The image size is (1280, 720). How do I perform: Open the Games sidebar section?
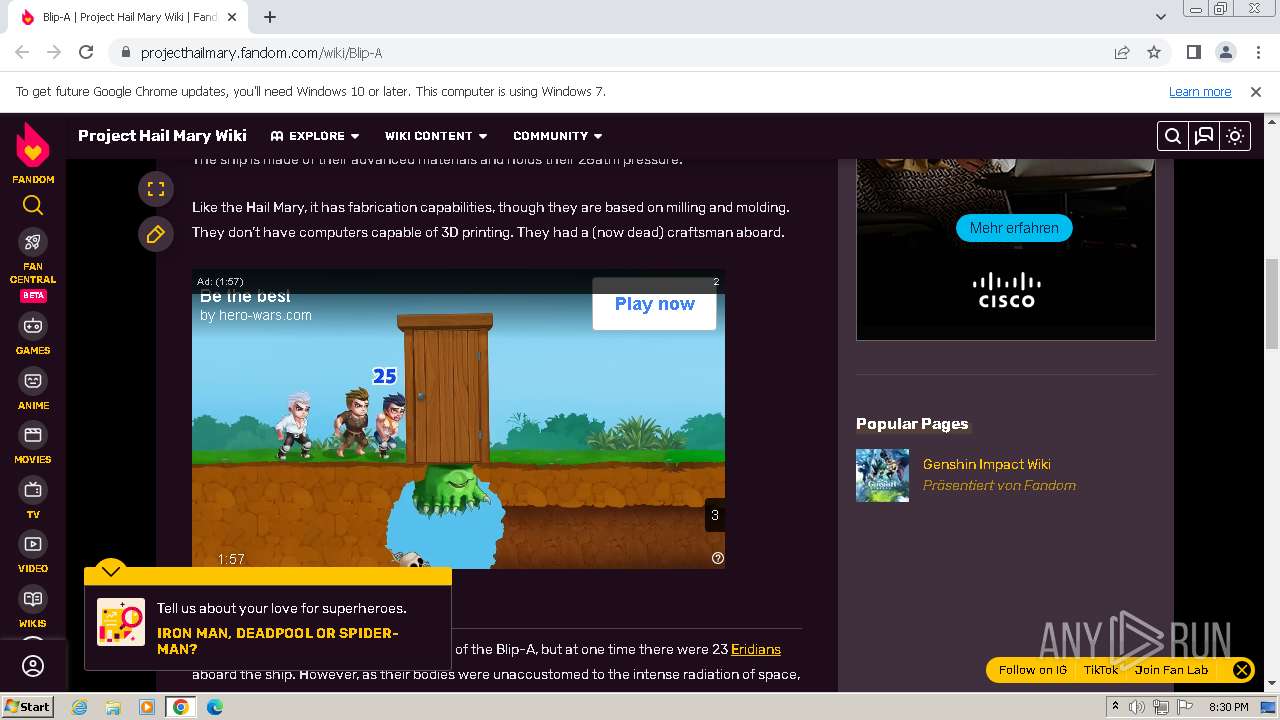pyautogui.click(x=33, y=335)
